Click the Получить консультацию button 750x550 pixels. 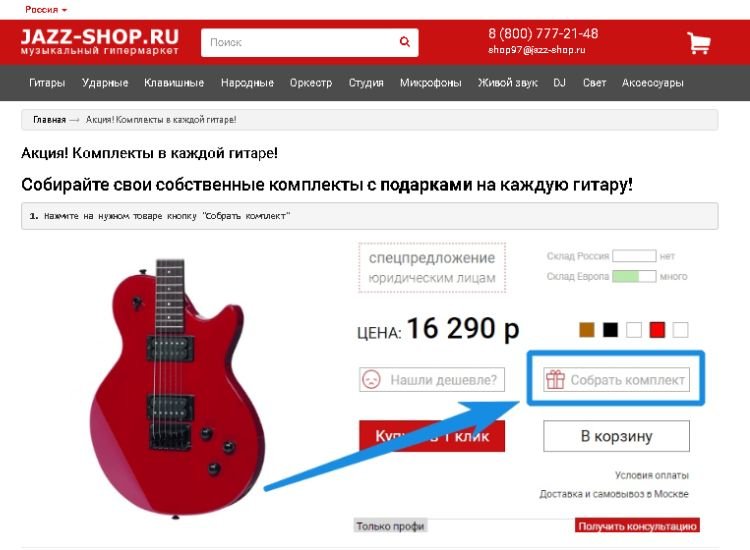pyautogui.click(x=637, y=526)
